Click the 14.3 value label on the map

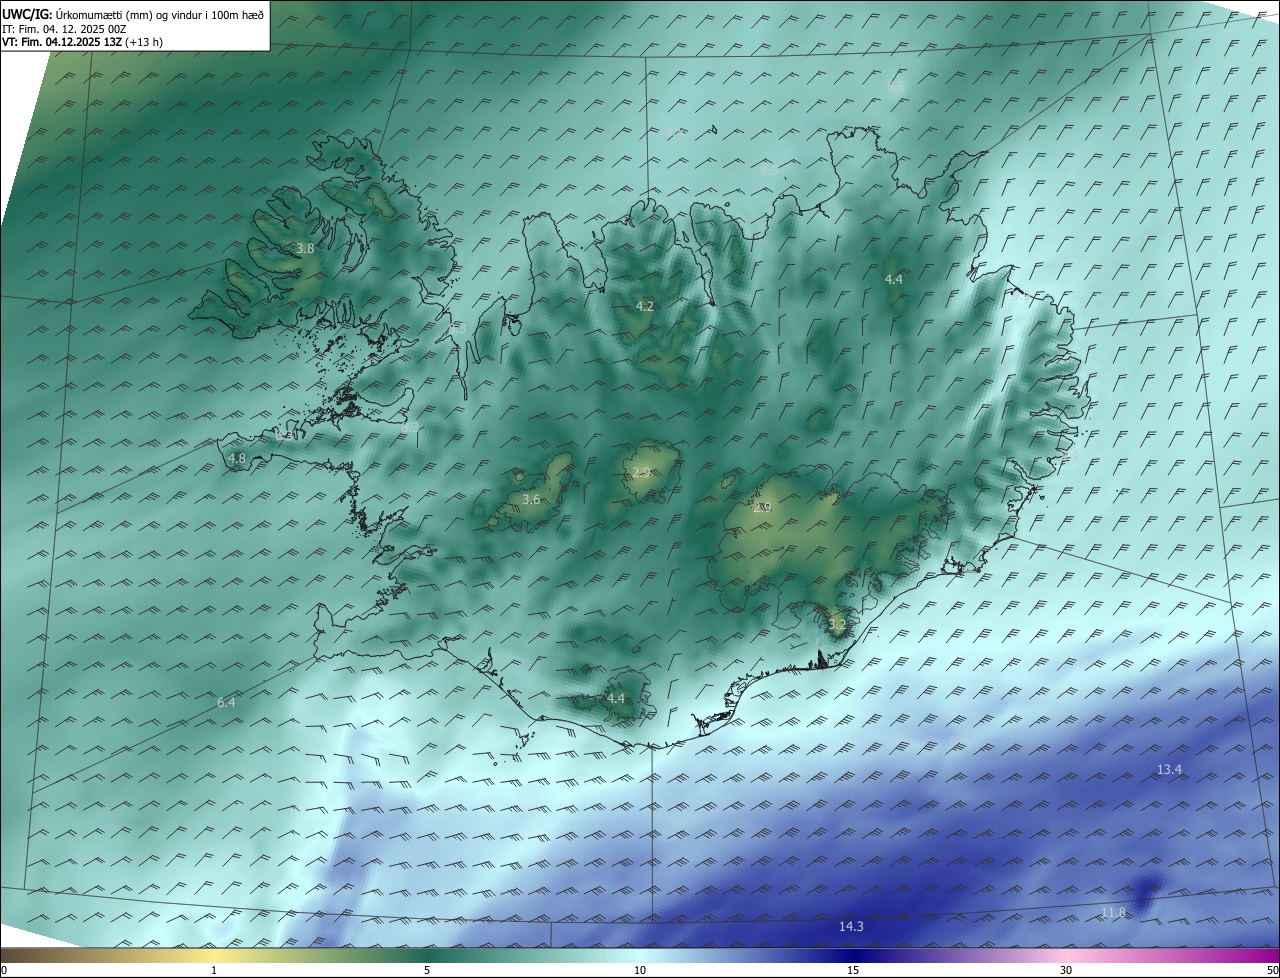(851, 927)
